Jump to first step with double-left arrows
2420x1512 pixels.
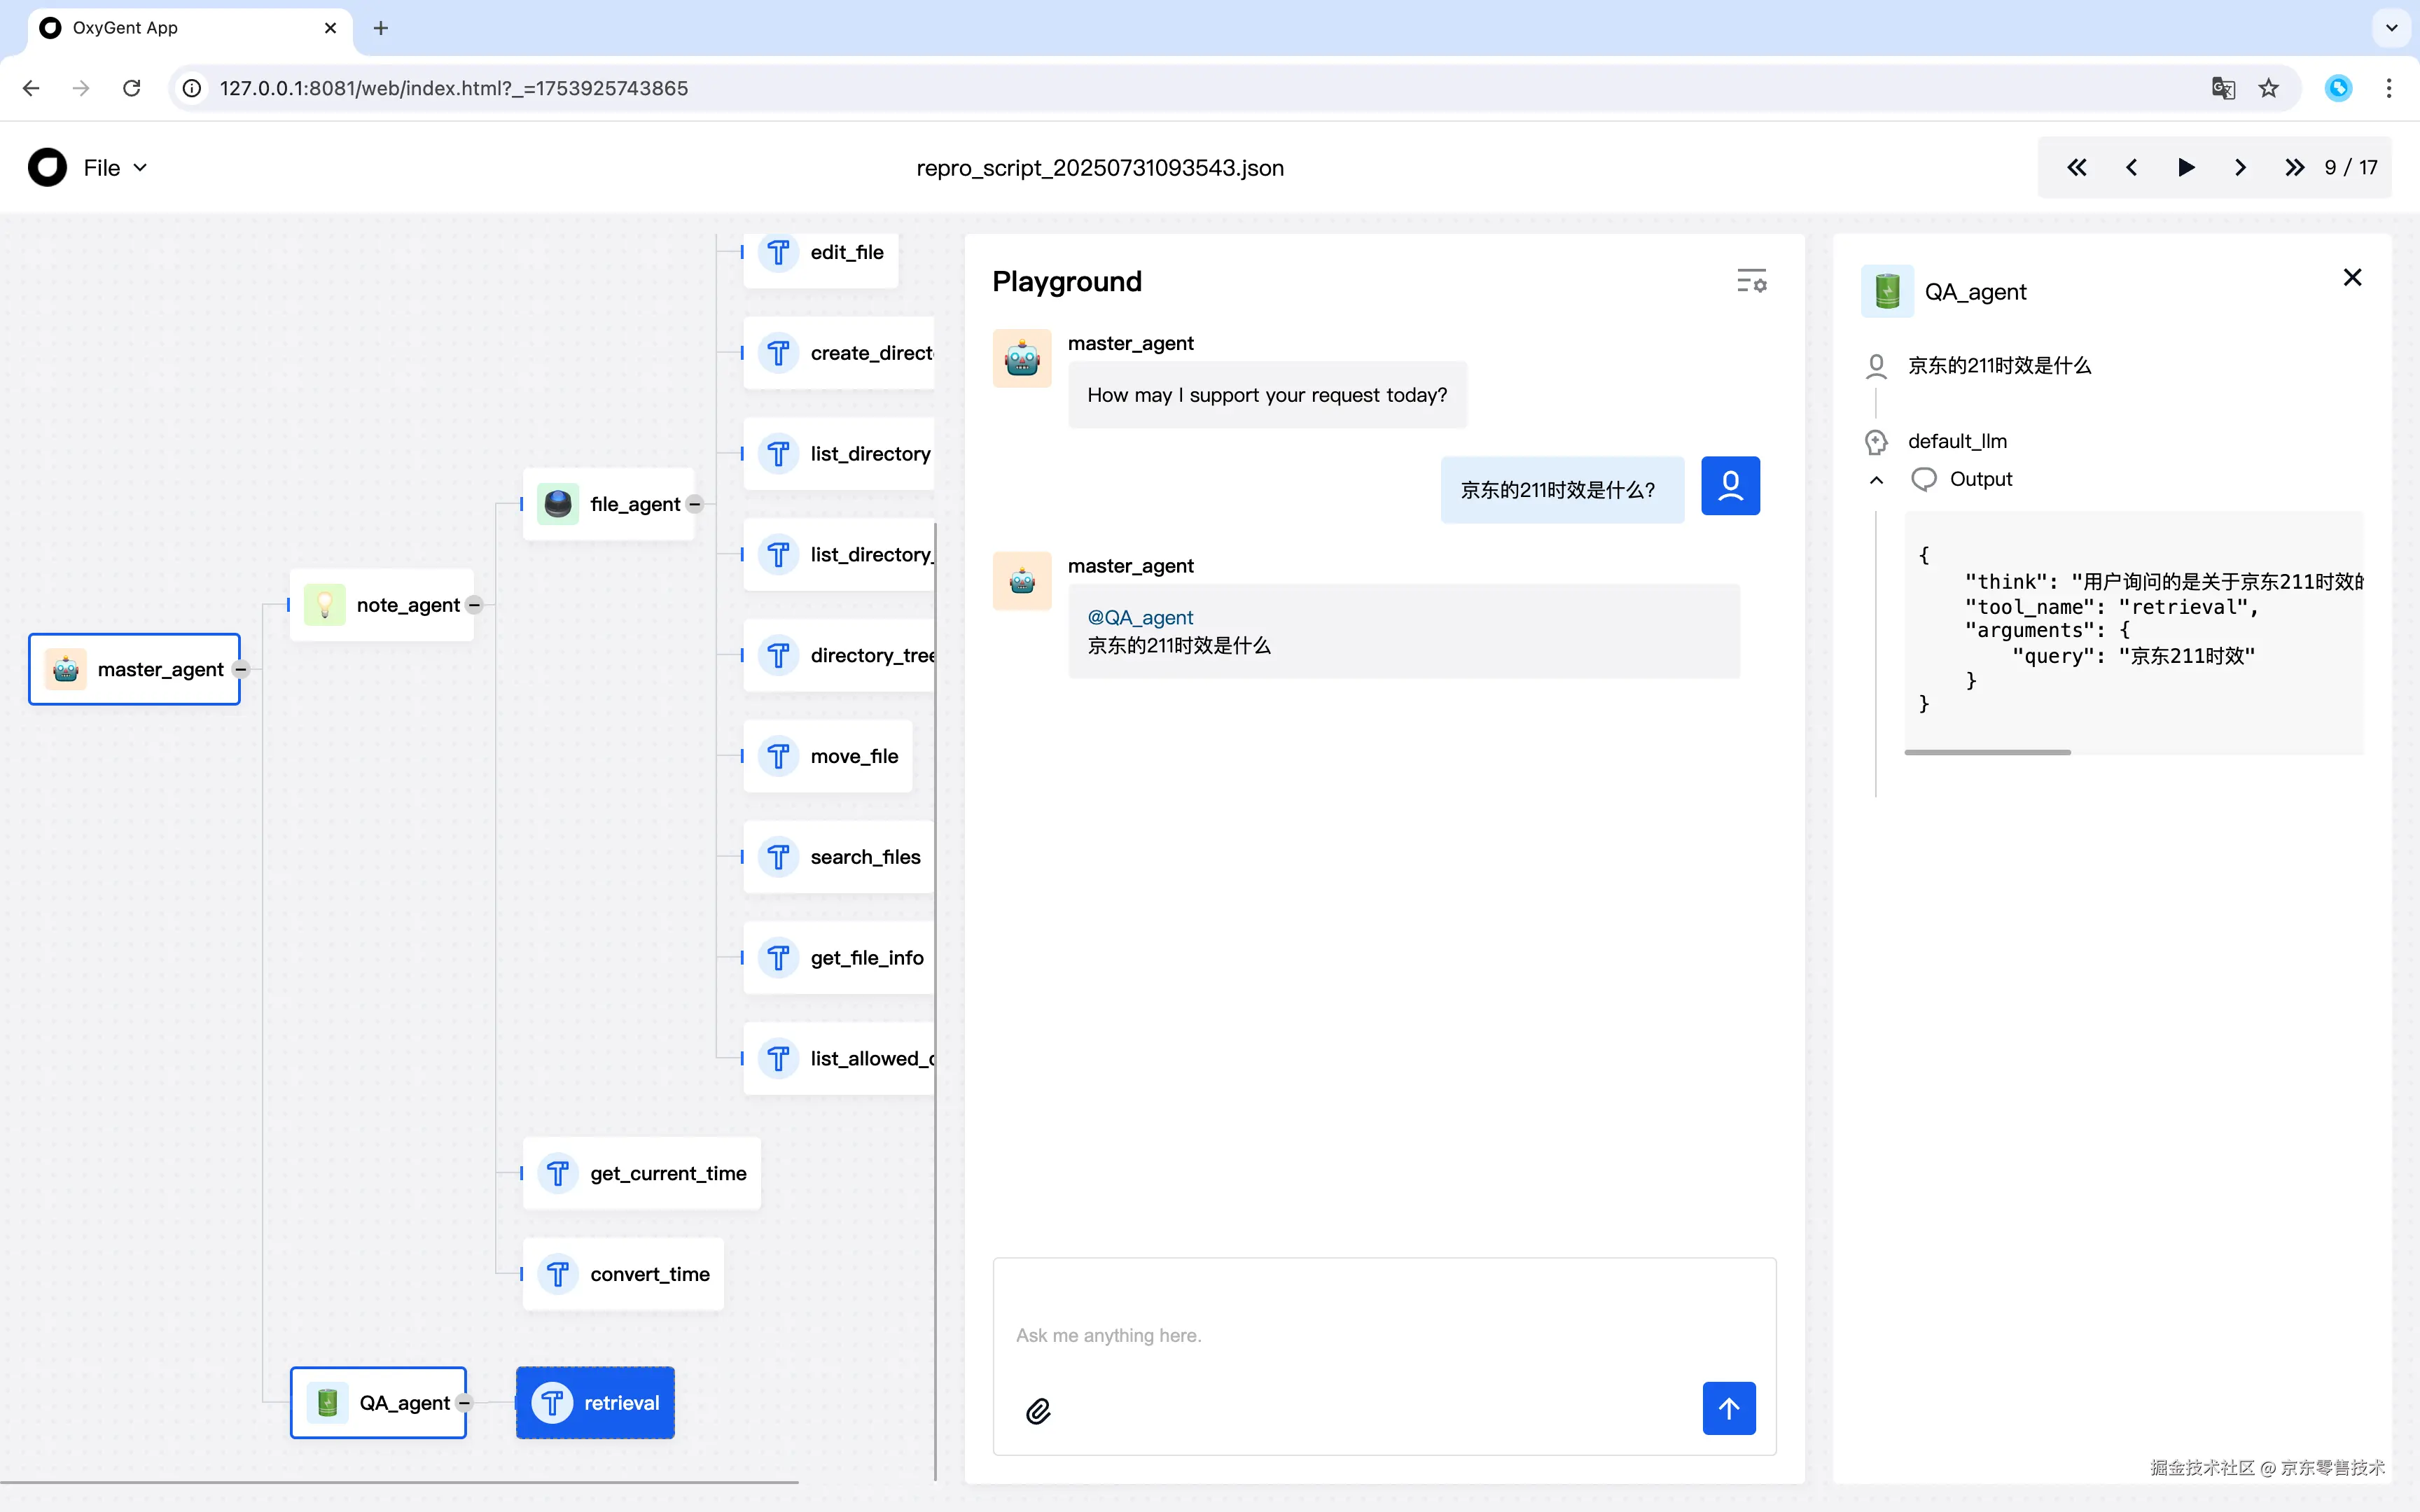point(2077,167)
